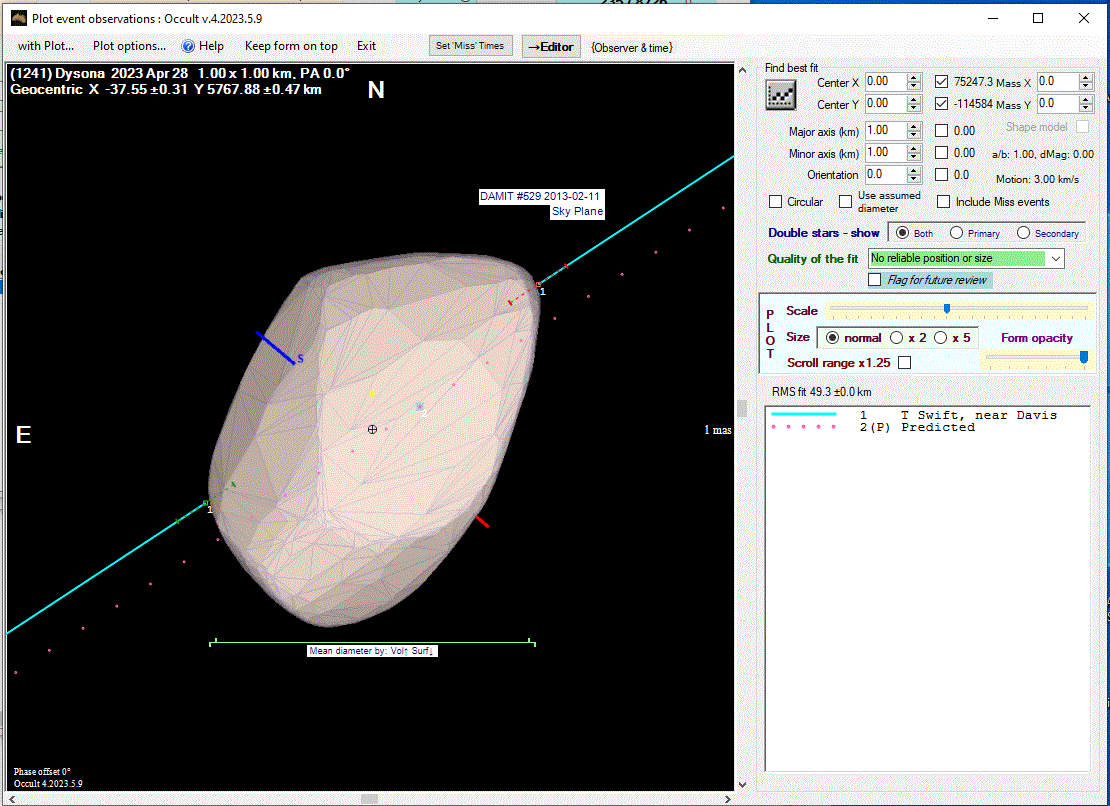Open the Plot options... menu

click(129, 46)
